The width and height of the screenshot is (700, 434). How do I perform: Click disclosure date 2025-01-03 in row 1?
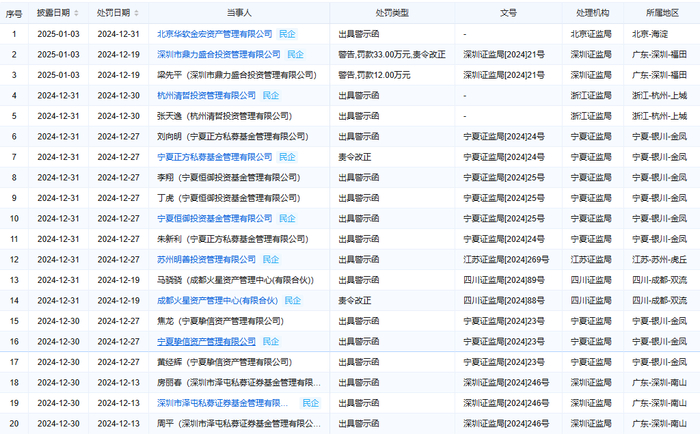click(58, 34)
